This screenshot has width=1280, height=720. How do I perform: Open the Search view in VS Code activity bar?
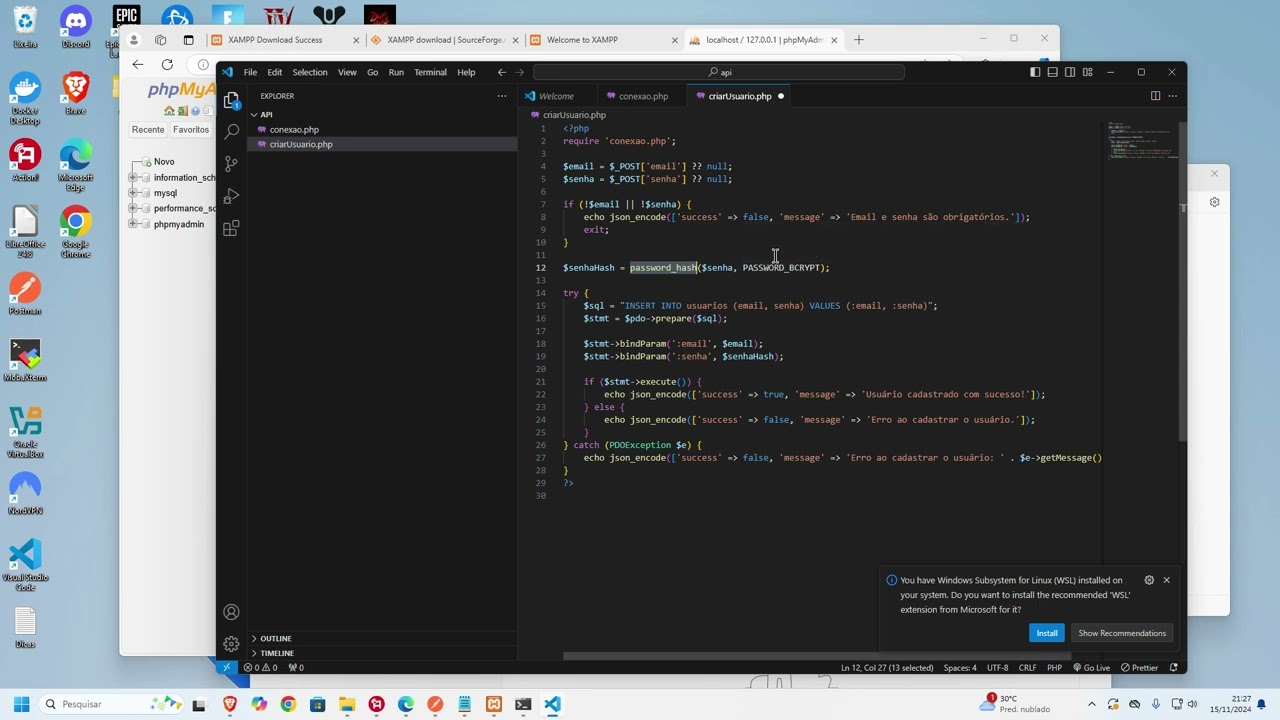coord(232,131)
